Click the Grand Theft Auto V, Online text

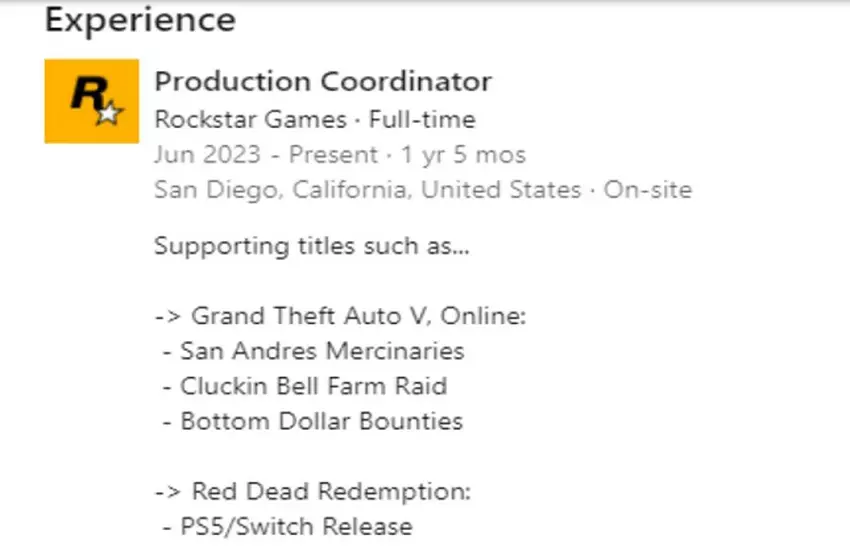click(x=359, y=316)
